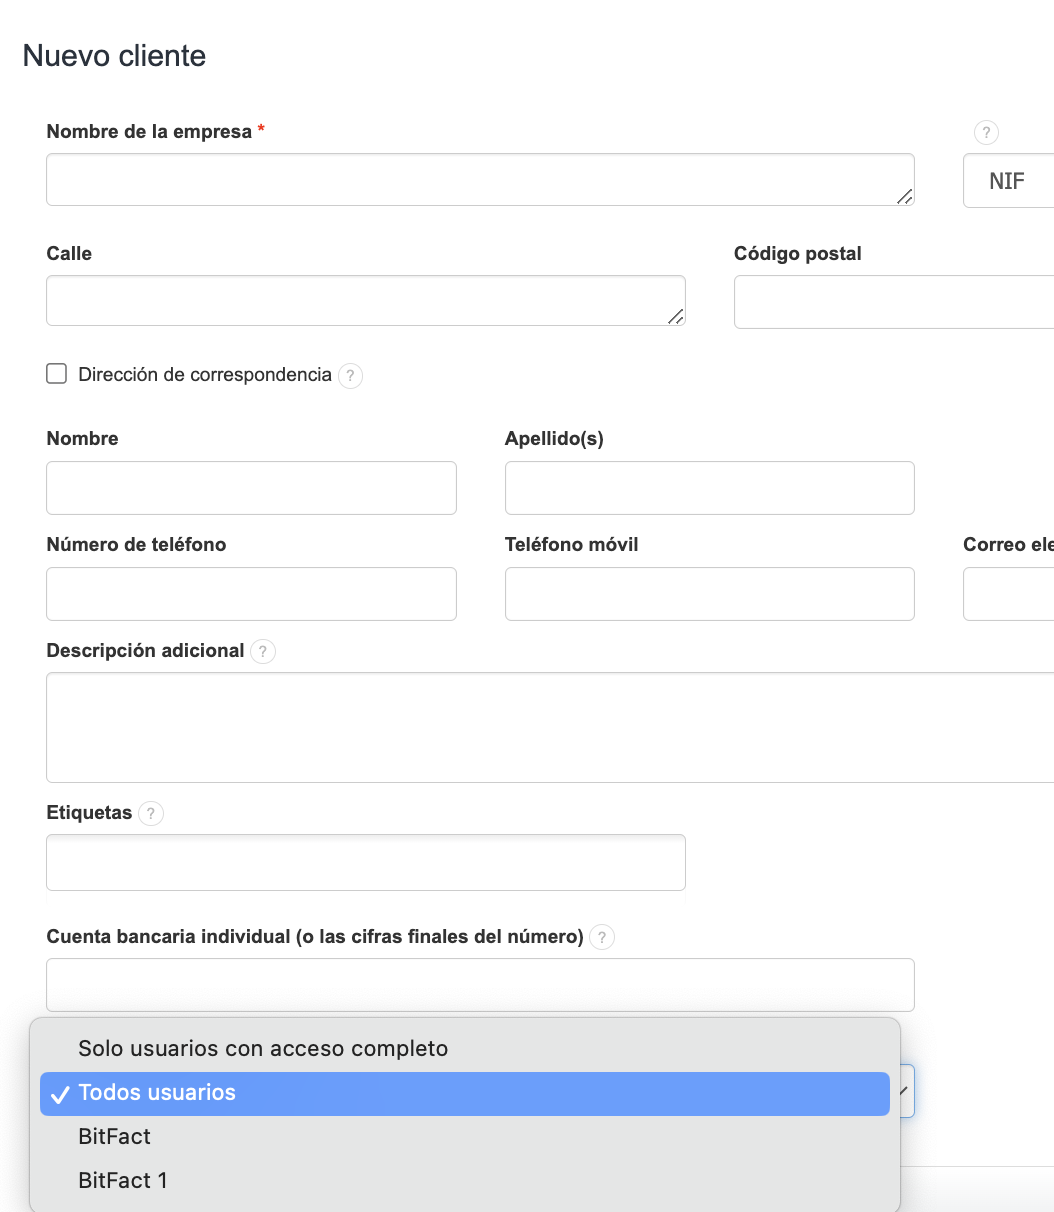The width and height of the screenshot is (1054, 1212).
Task: Click the Apellido(s) input field
Action: coord(709,488)
